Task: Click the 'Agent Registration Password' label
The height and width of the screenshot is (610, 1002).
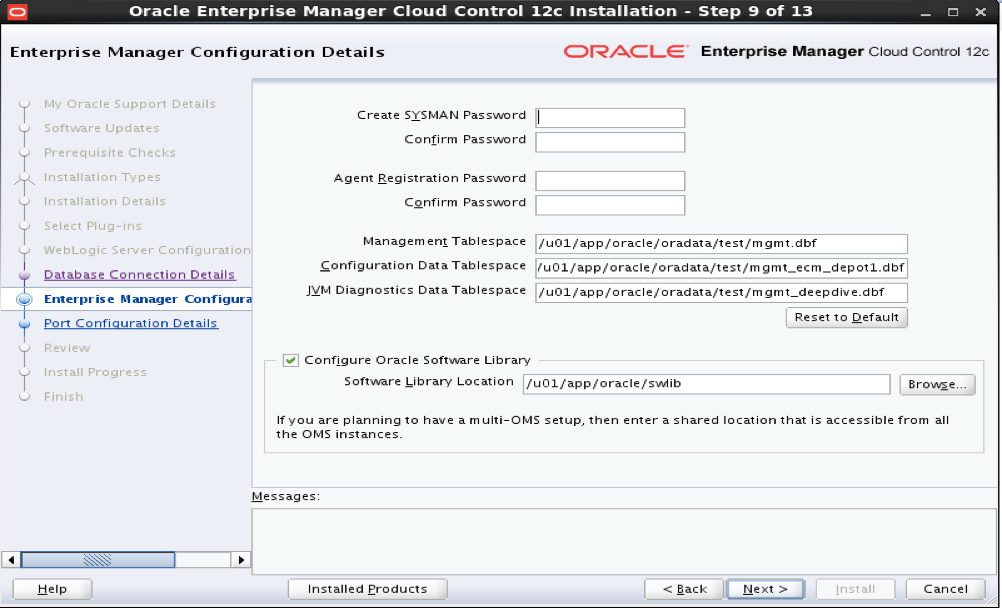Action: coord(430,178)
